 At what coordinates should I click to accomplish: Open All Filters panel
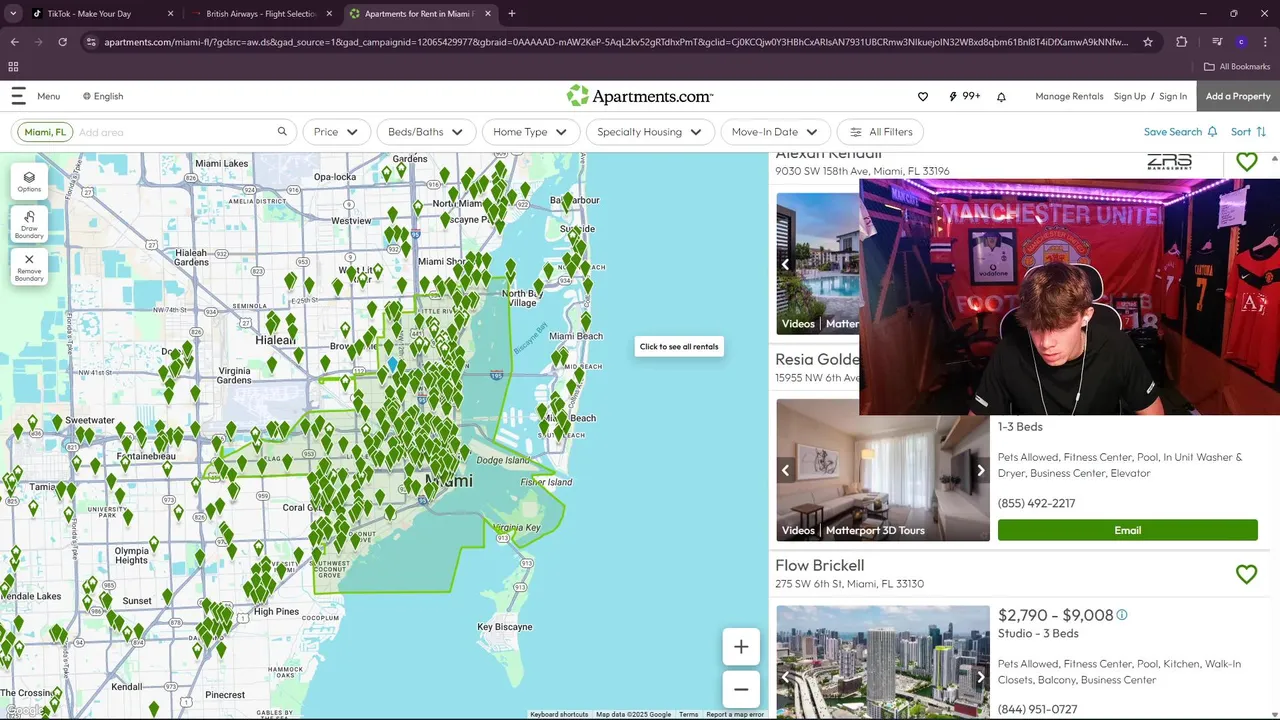[x=881, y=132]
